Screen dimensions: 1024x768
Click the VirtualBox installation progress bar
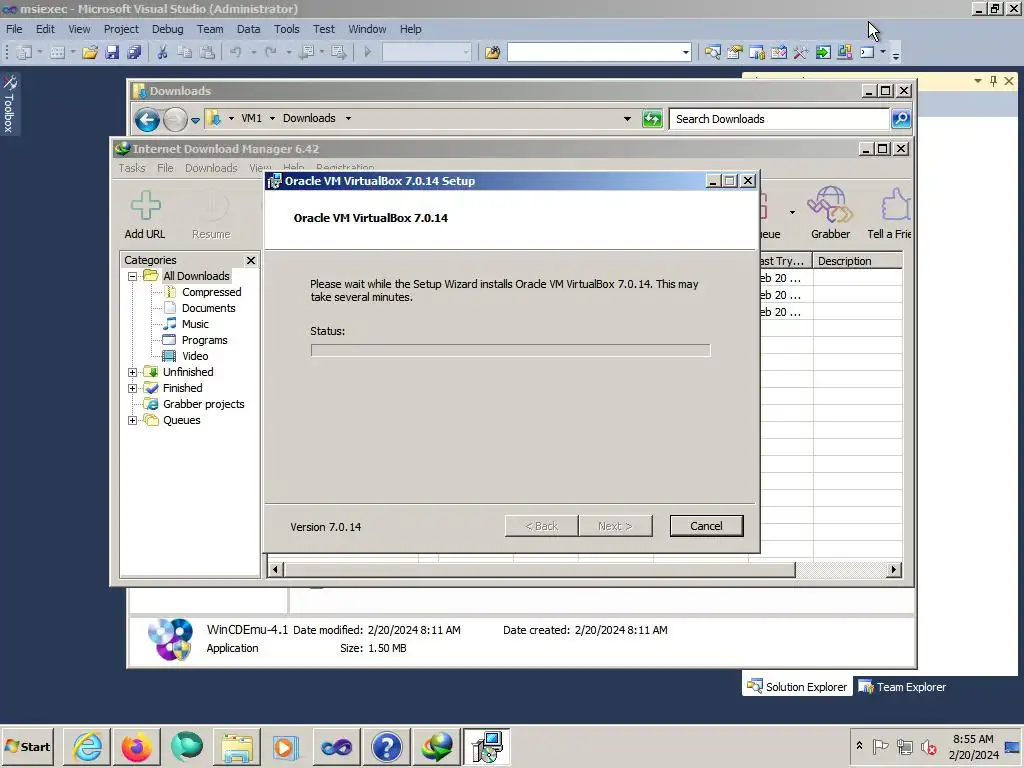click(510, 351)
